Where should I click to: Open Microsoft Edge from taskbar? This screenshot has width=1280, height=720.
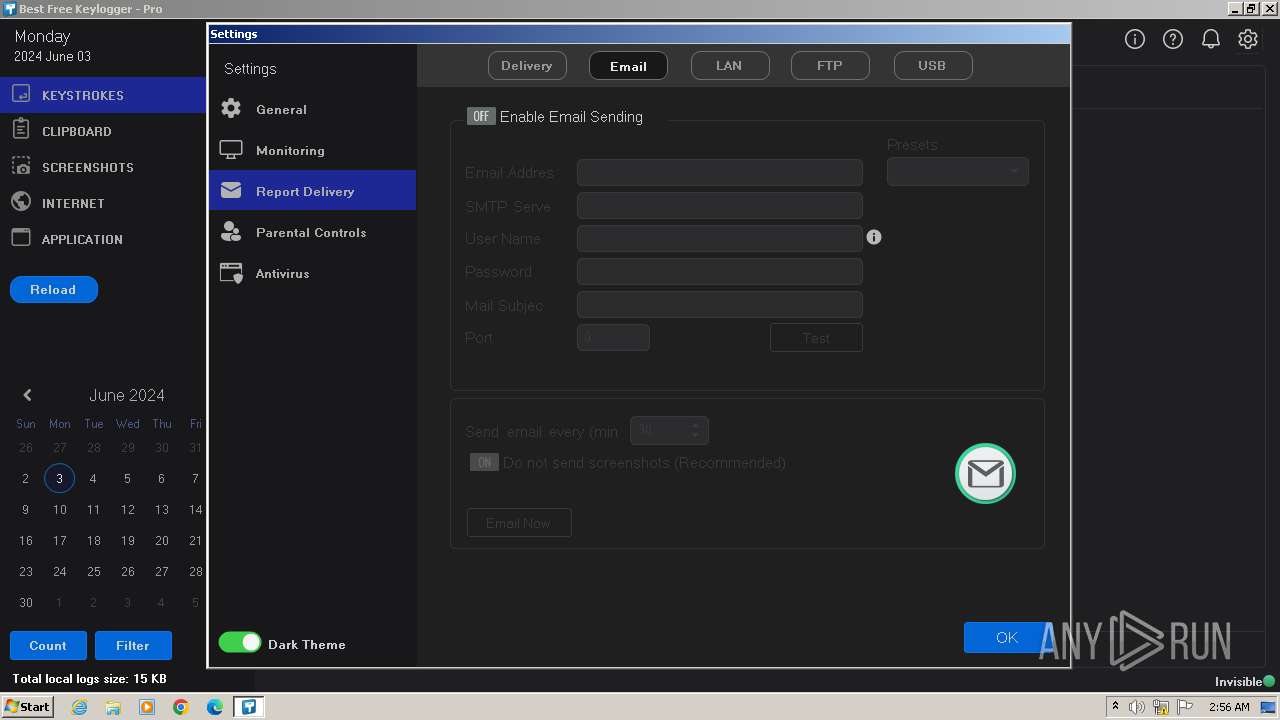click(x=215, y=707)
